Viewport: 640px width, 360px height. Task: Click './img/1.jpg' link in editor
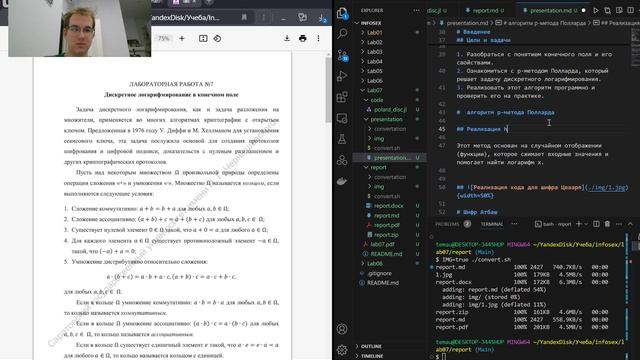tap(606, 187)
